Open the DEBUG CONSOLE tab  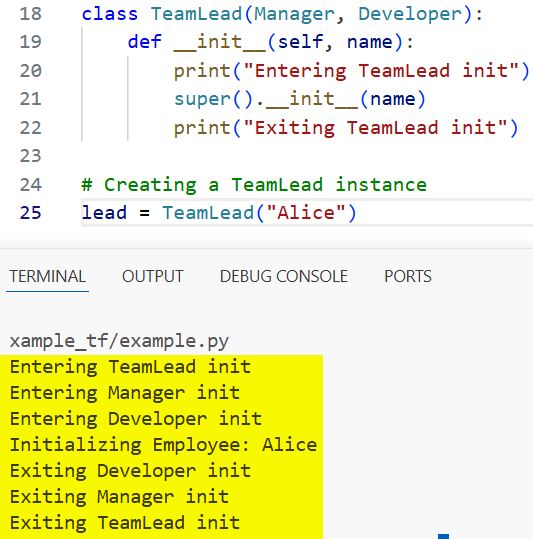(284, 276)
